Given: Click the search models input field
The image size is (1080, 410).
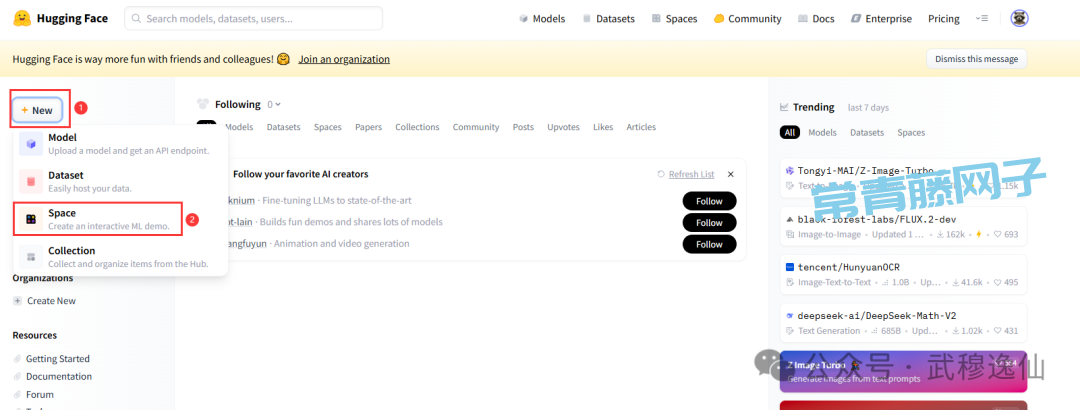Looking at the screenshot, I should coord(253,18).
